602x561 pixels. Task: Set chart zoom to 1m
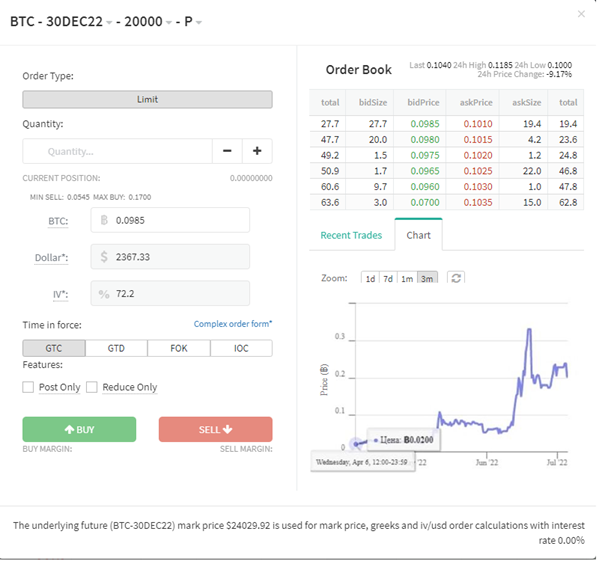coord(407,278)
